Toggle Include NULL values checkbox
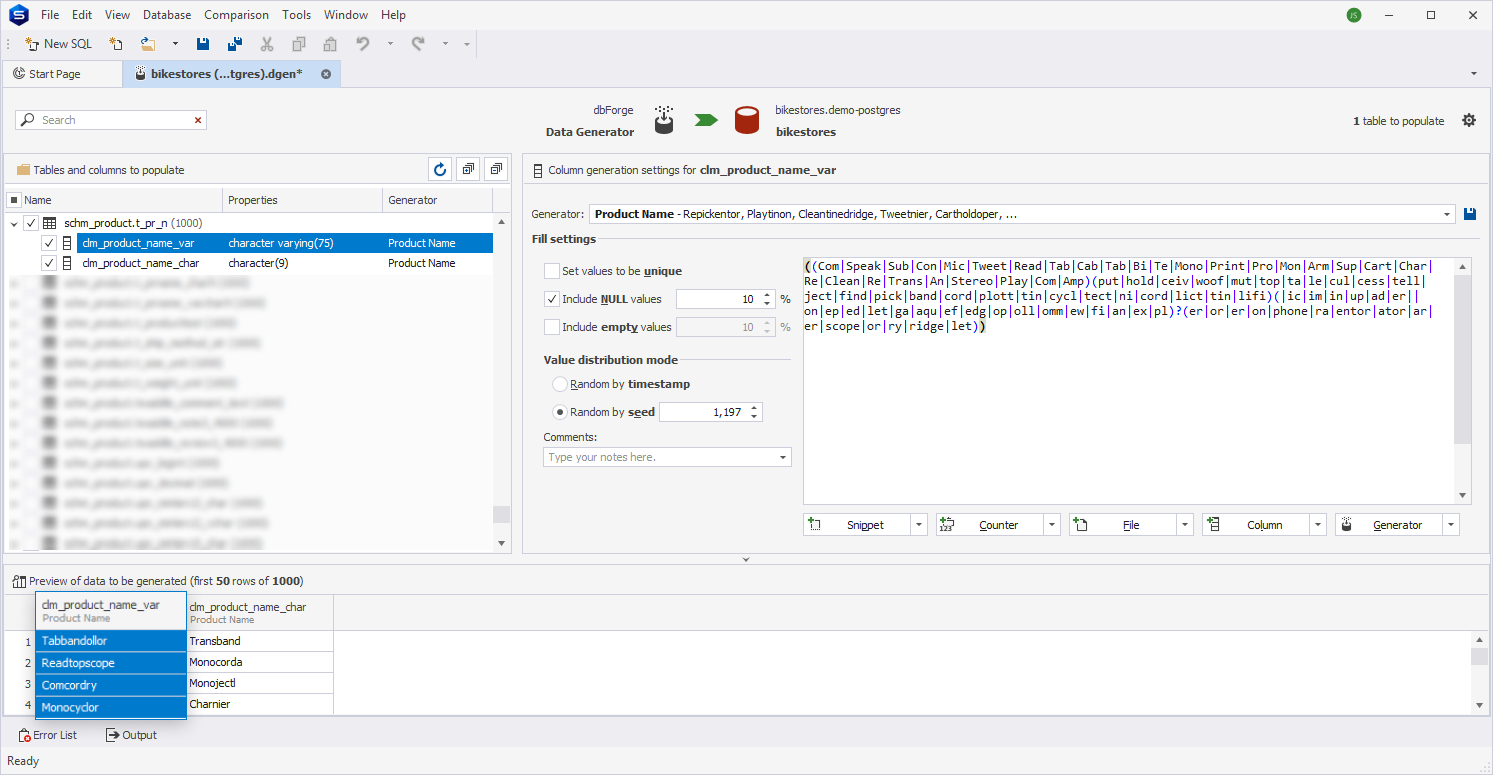 [x=552, y=299]
